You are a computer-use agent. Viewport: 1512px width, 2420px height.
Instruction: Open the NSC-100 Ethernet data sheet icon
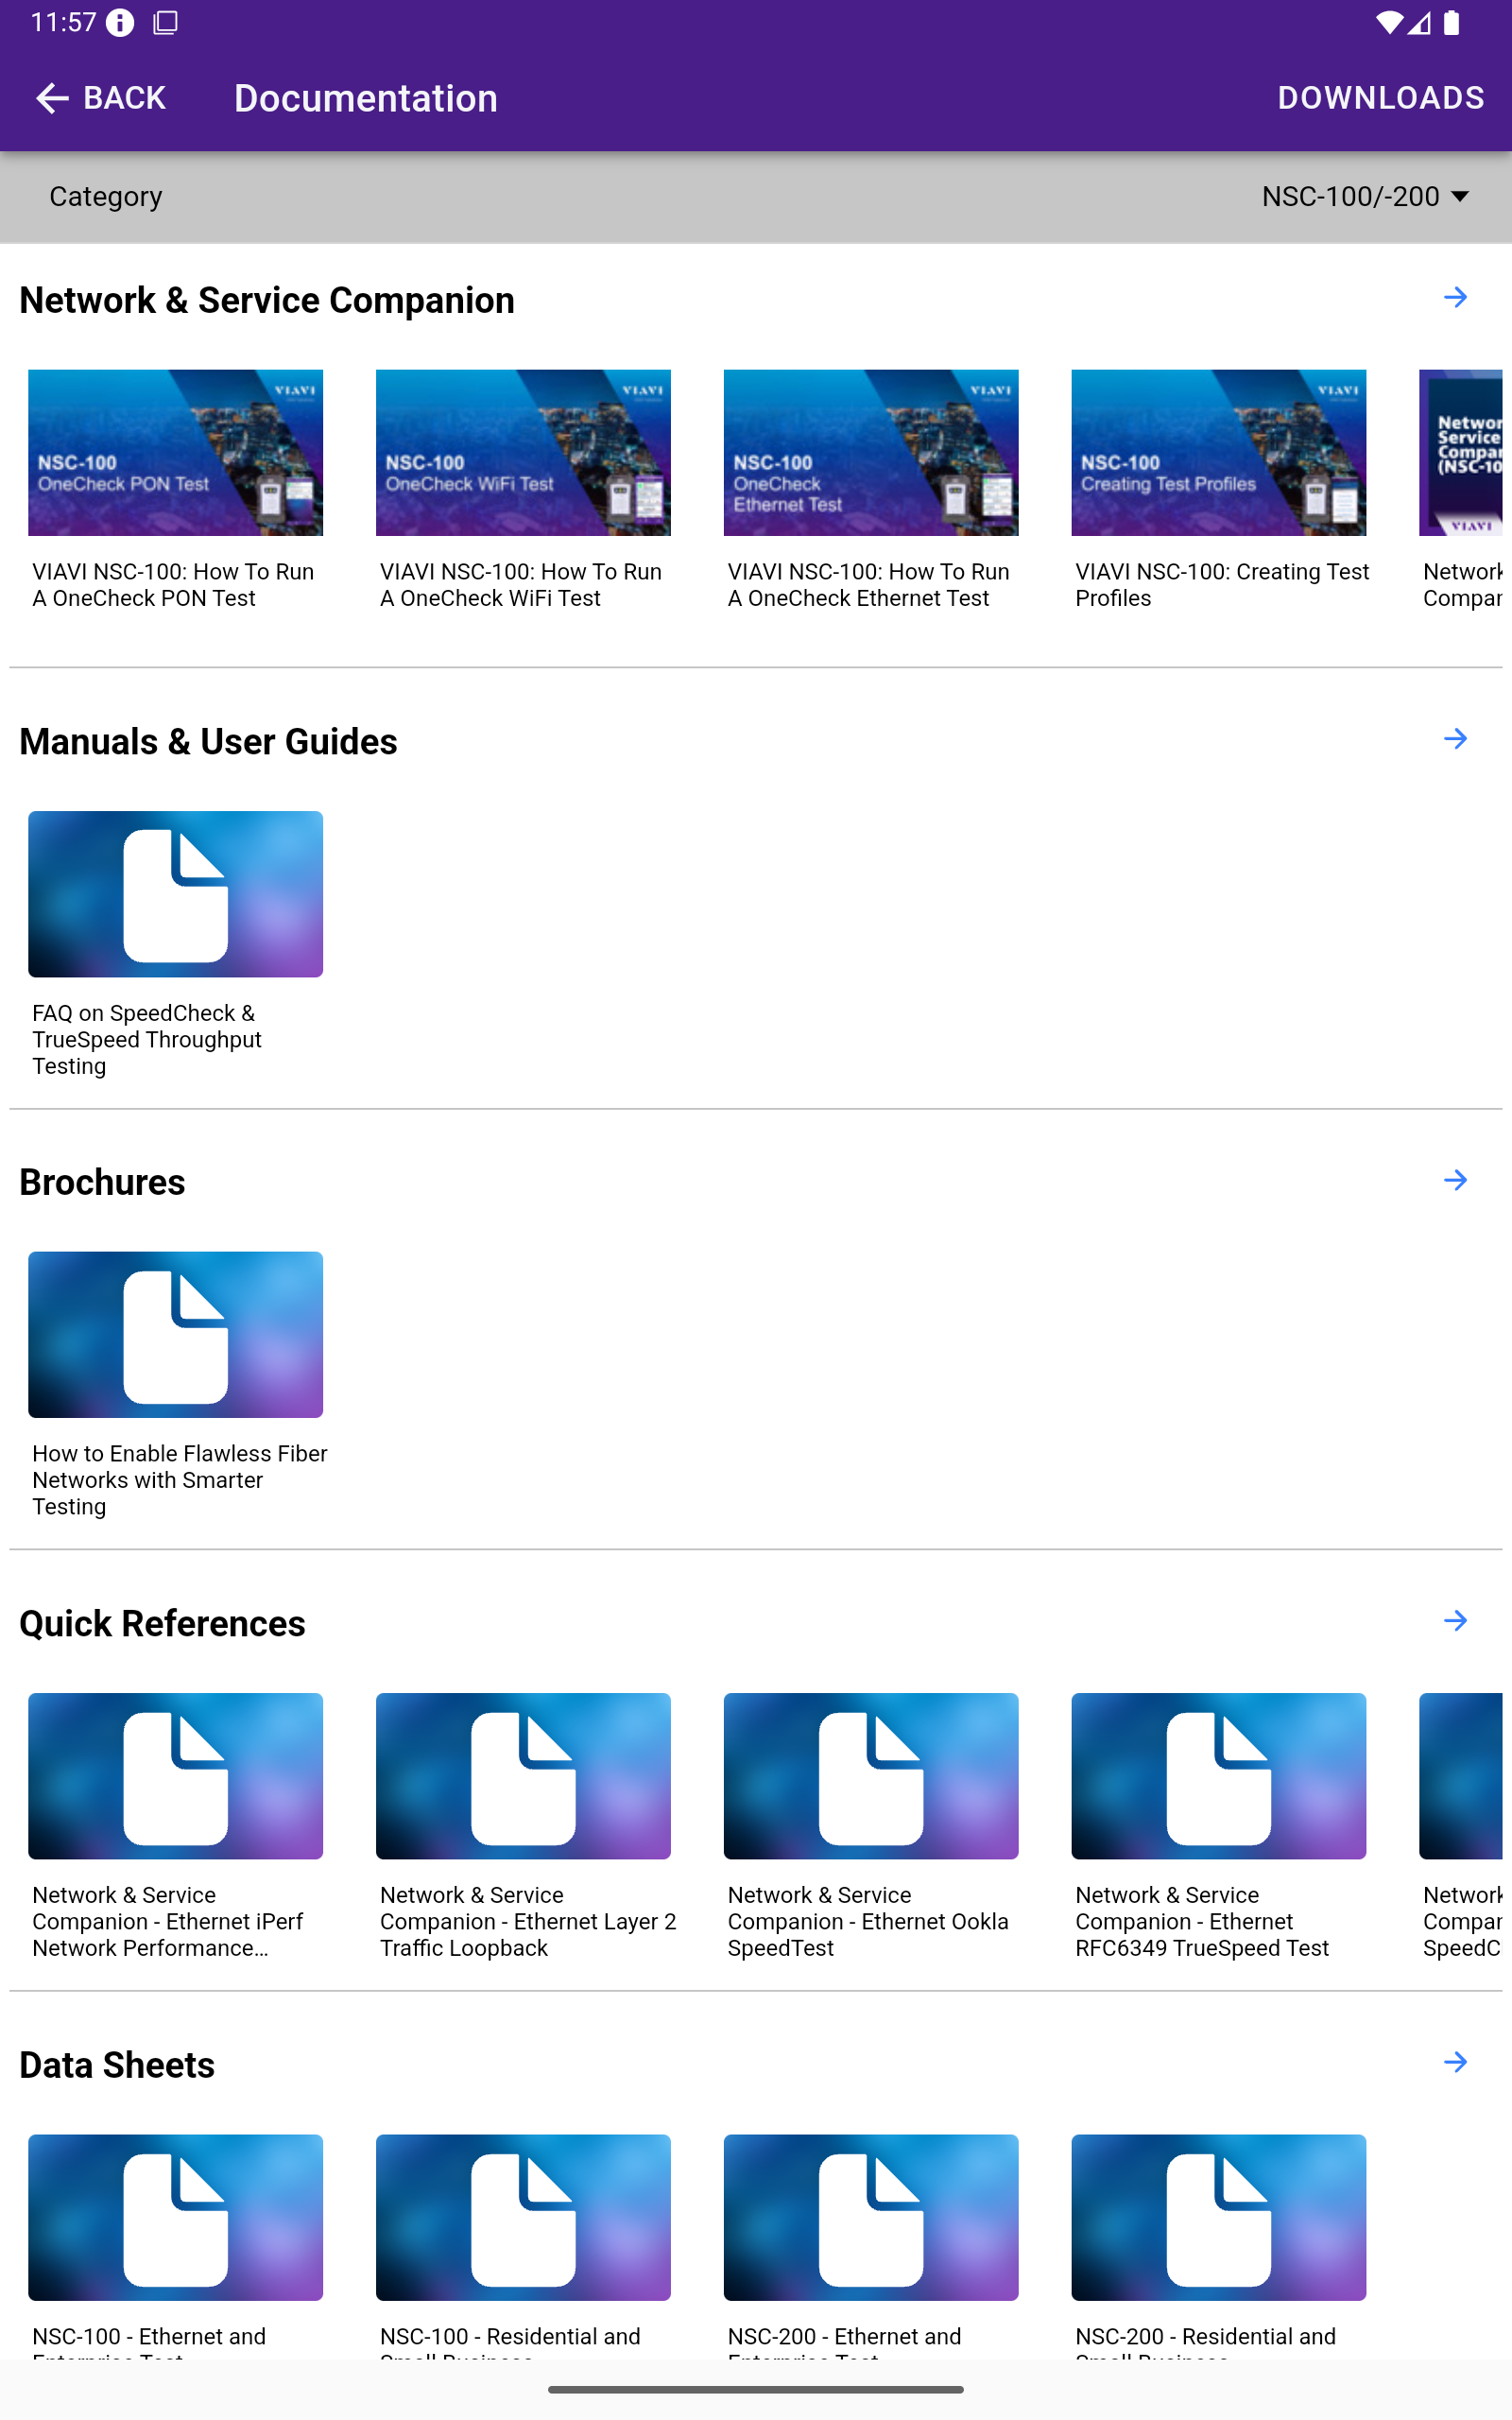click(x=175, y=2217)
